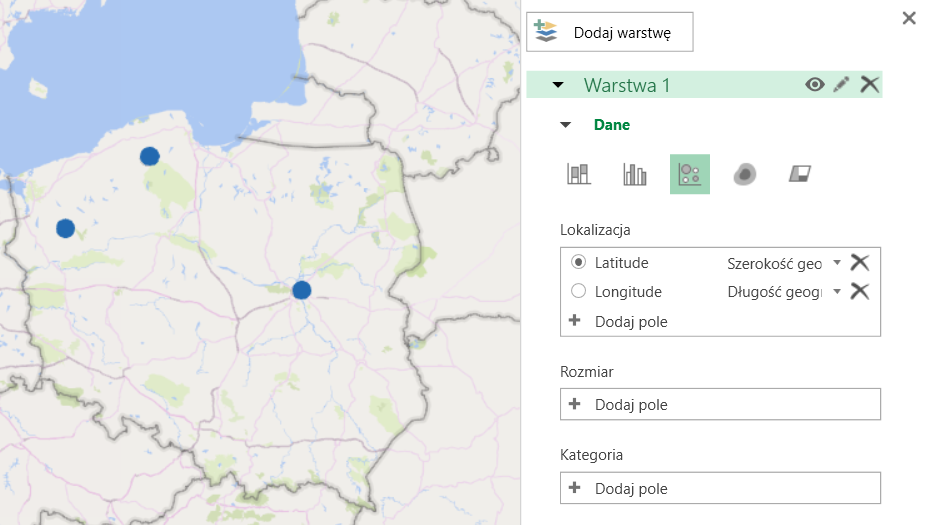Pick the region visualization icon
The height and width of the screenshot is (525, 926).
tap(799, 174)
